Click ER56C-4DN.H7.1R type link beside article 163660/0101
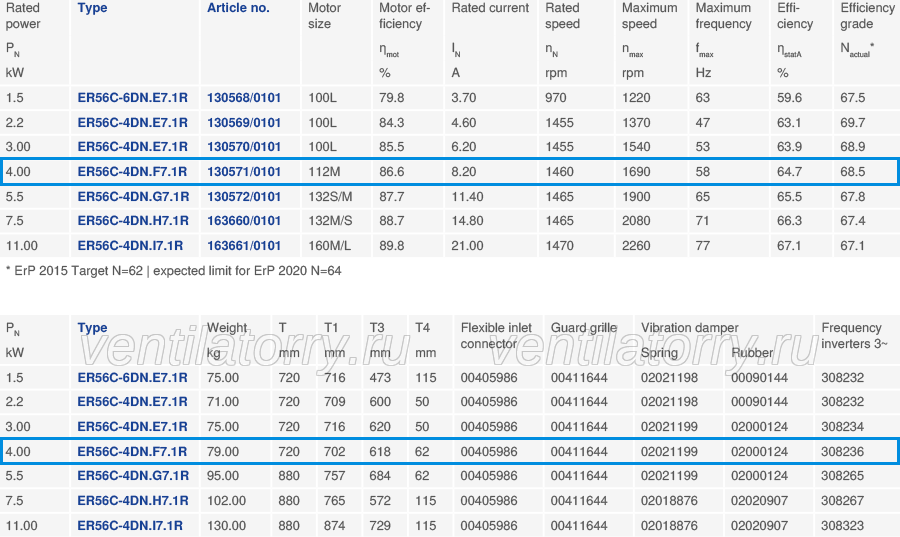The image size is (900, 537). pos(133,221)
